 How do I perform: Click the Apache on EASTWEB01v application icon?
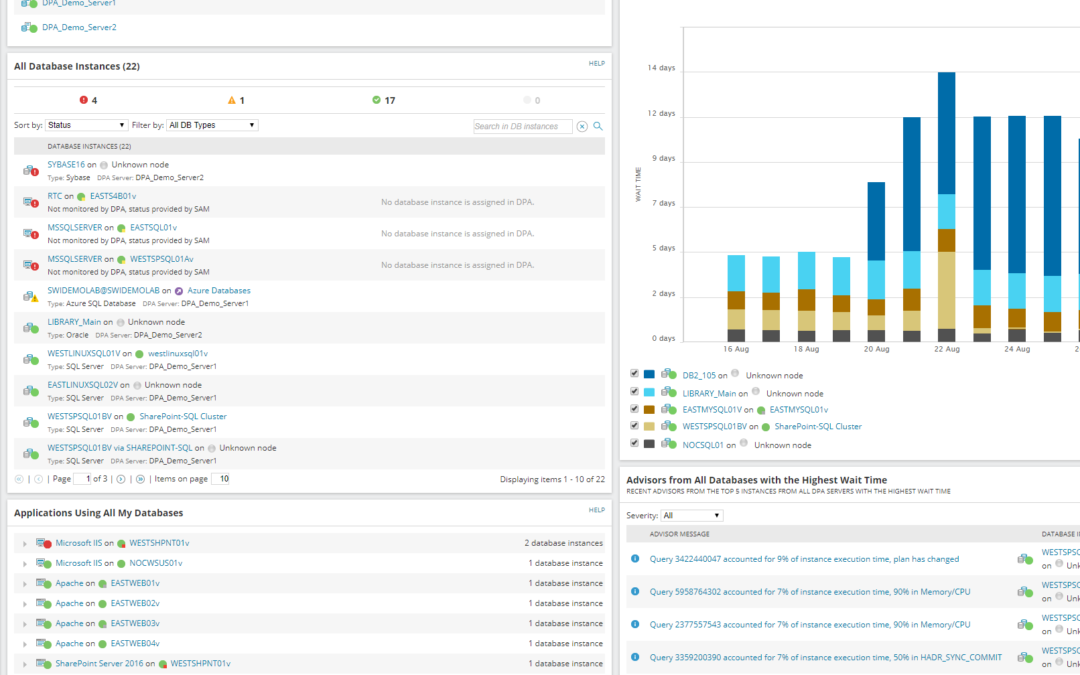pos(44,583)
